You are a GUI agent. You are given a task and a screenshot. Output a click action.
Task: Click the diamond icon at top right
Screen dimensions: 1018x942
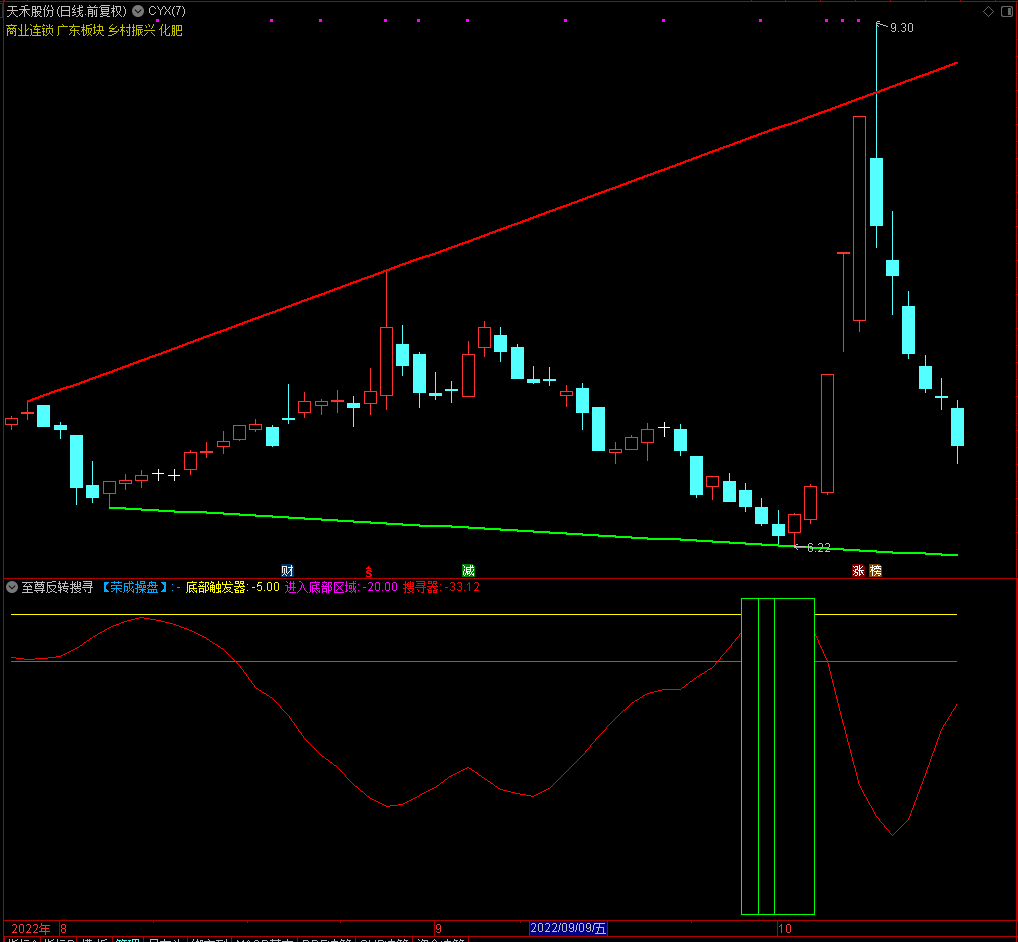988,11
